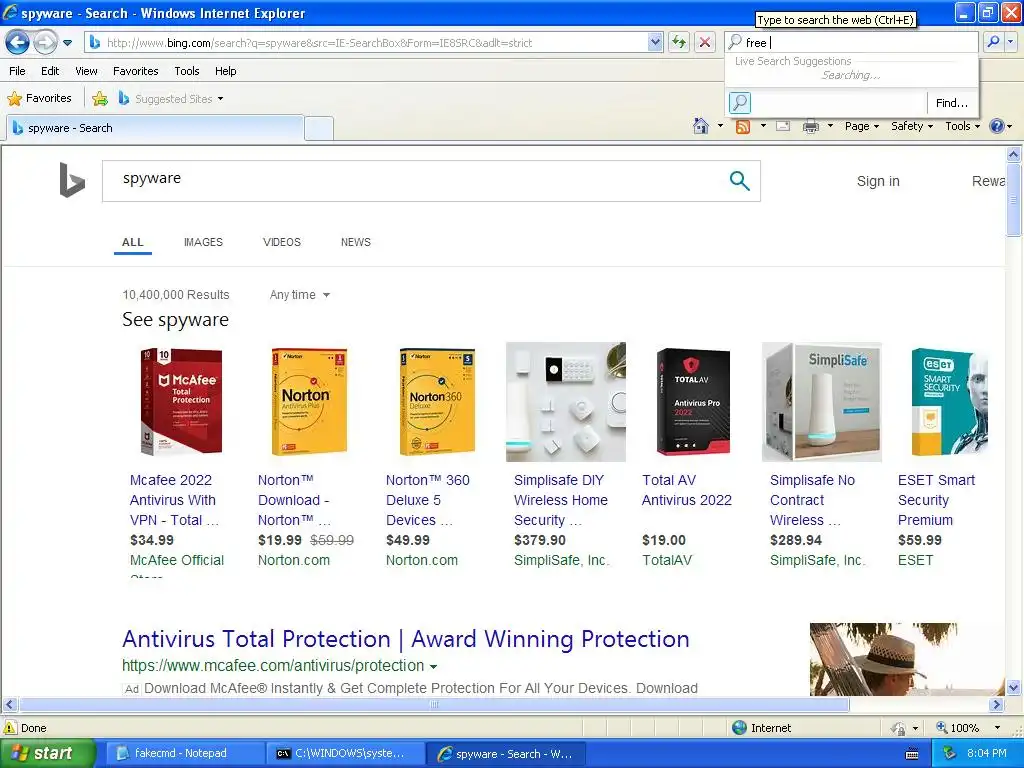Click the toolbar search box containing 'free'
This screenshot has width=1024, height=768.
pos(852,42)
